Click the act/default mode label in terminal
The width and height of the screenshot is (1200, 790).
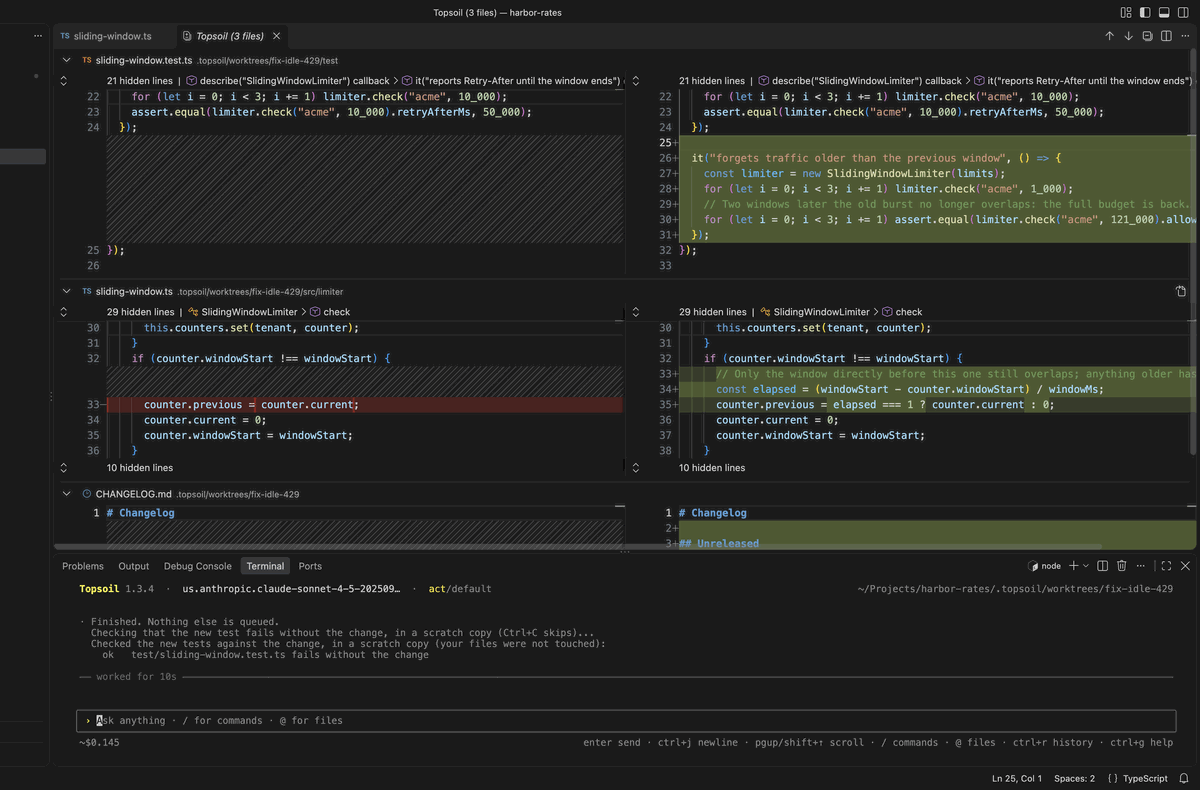(x=460, y=589)
